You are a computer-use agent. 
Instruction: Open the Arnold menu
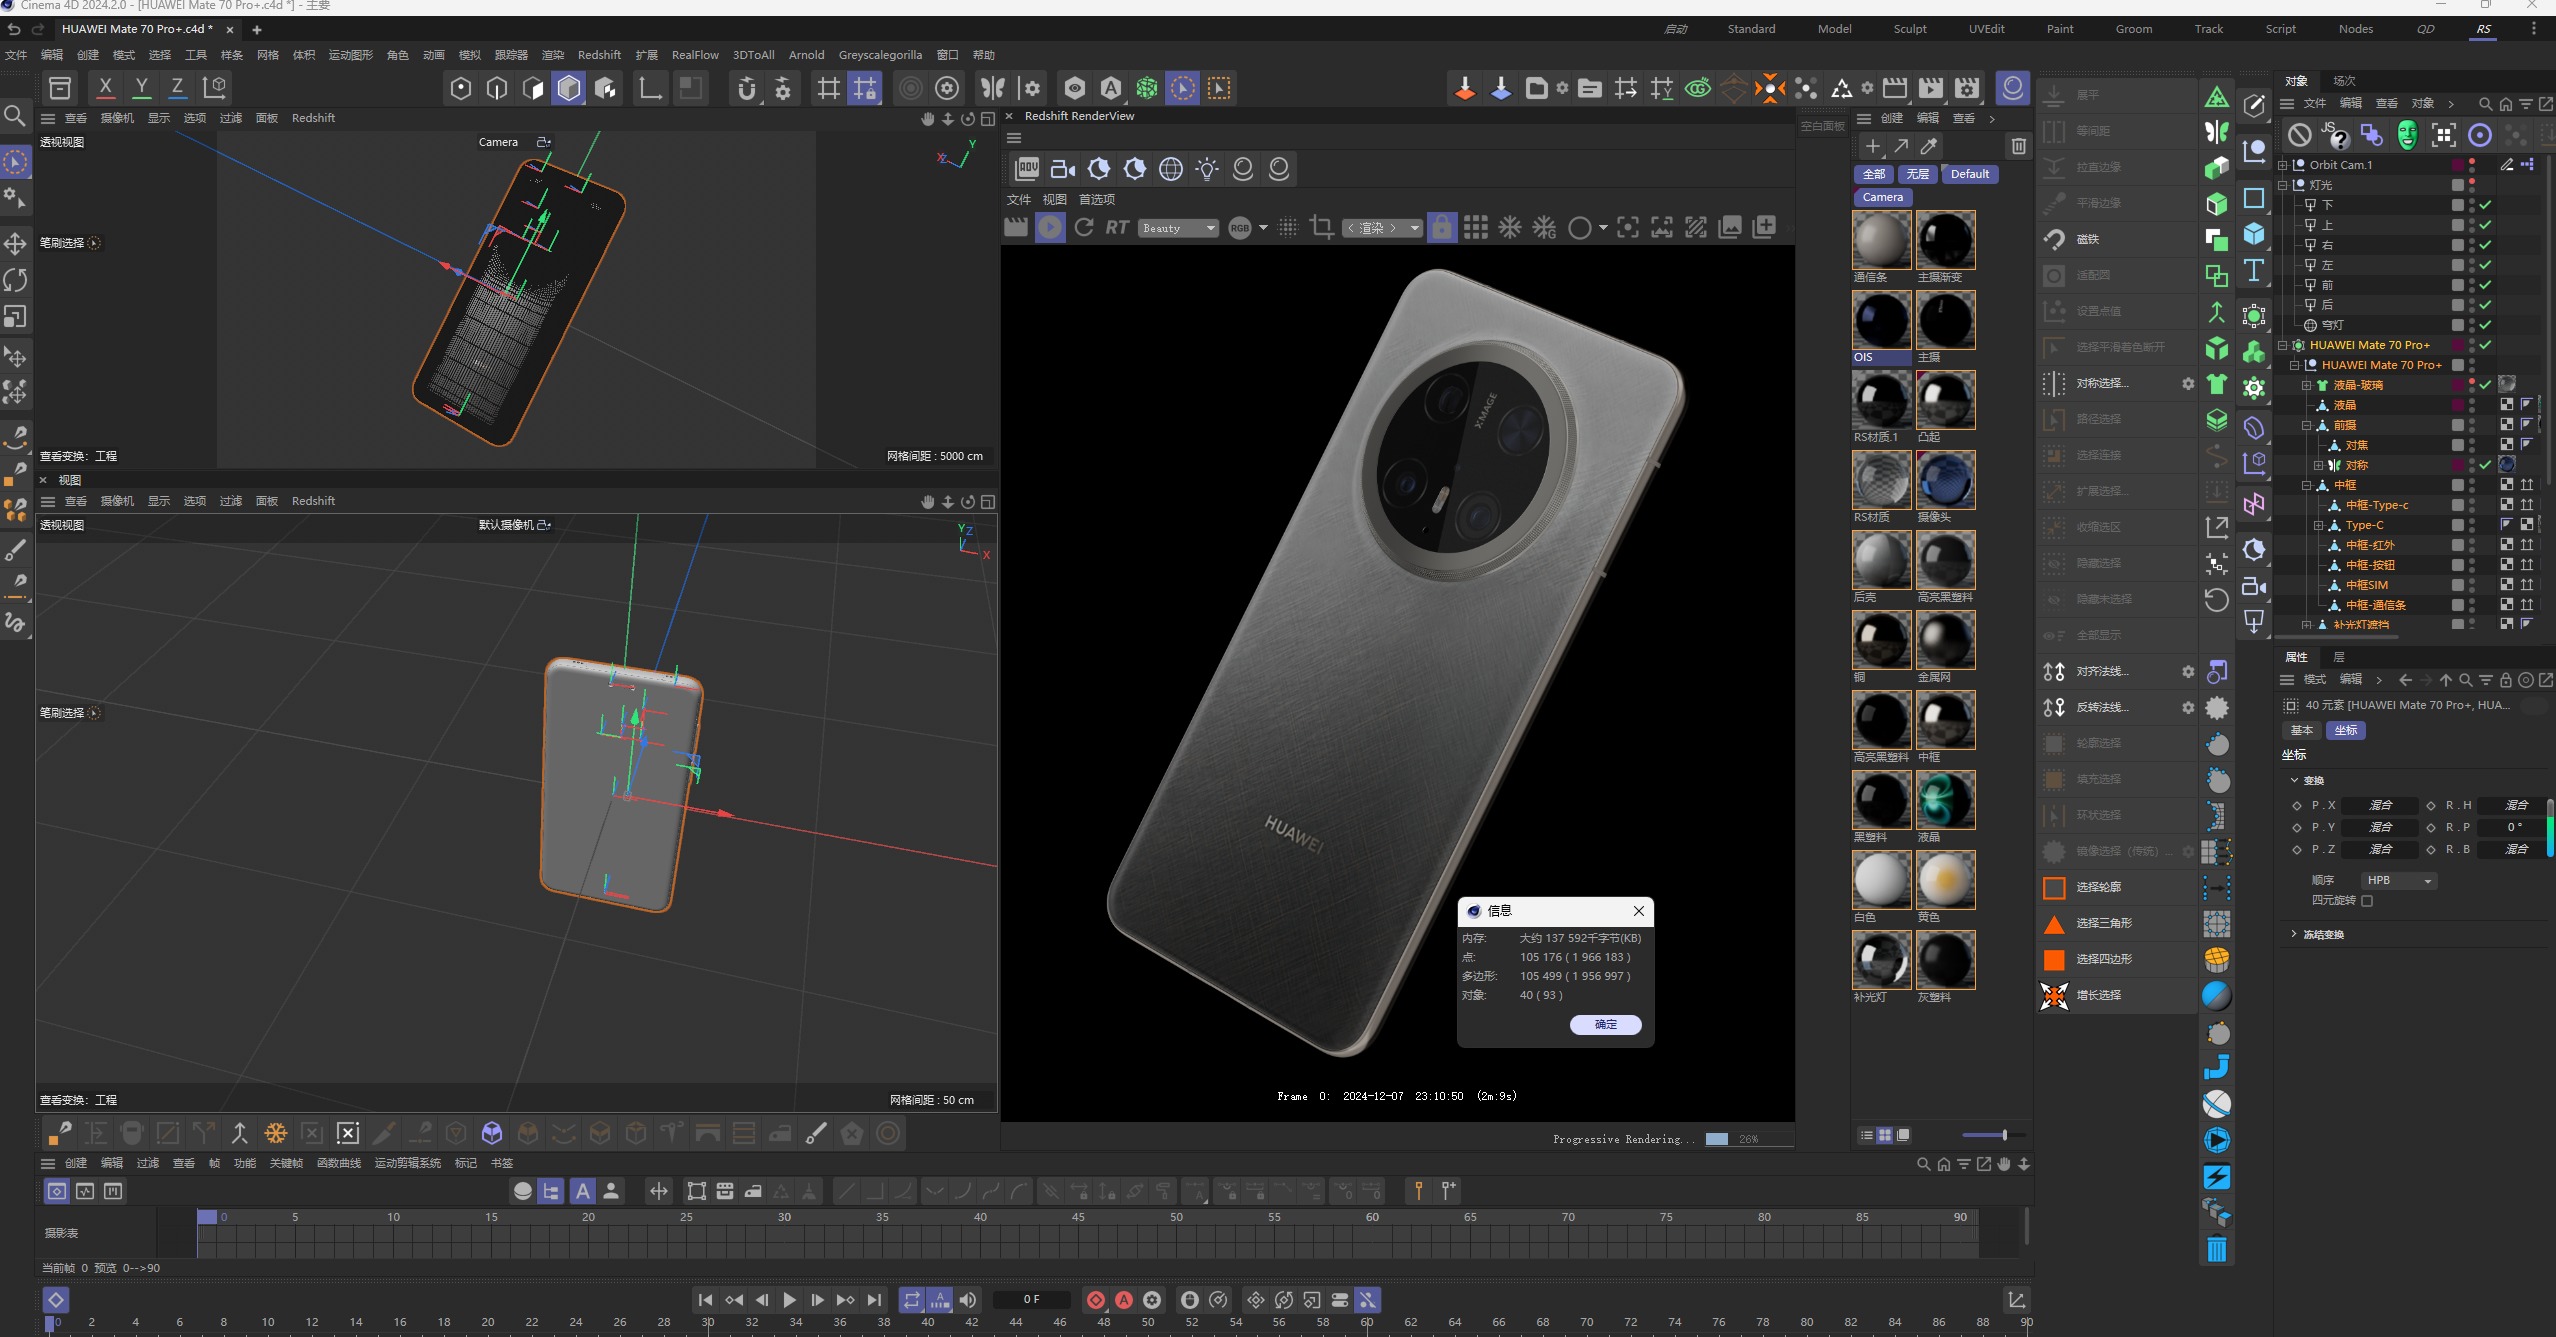pyautogui.click(x=806, y=55)
